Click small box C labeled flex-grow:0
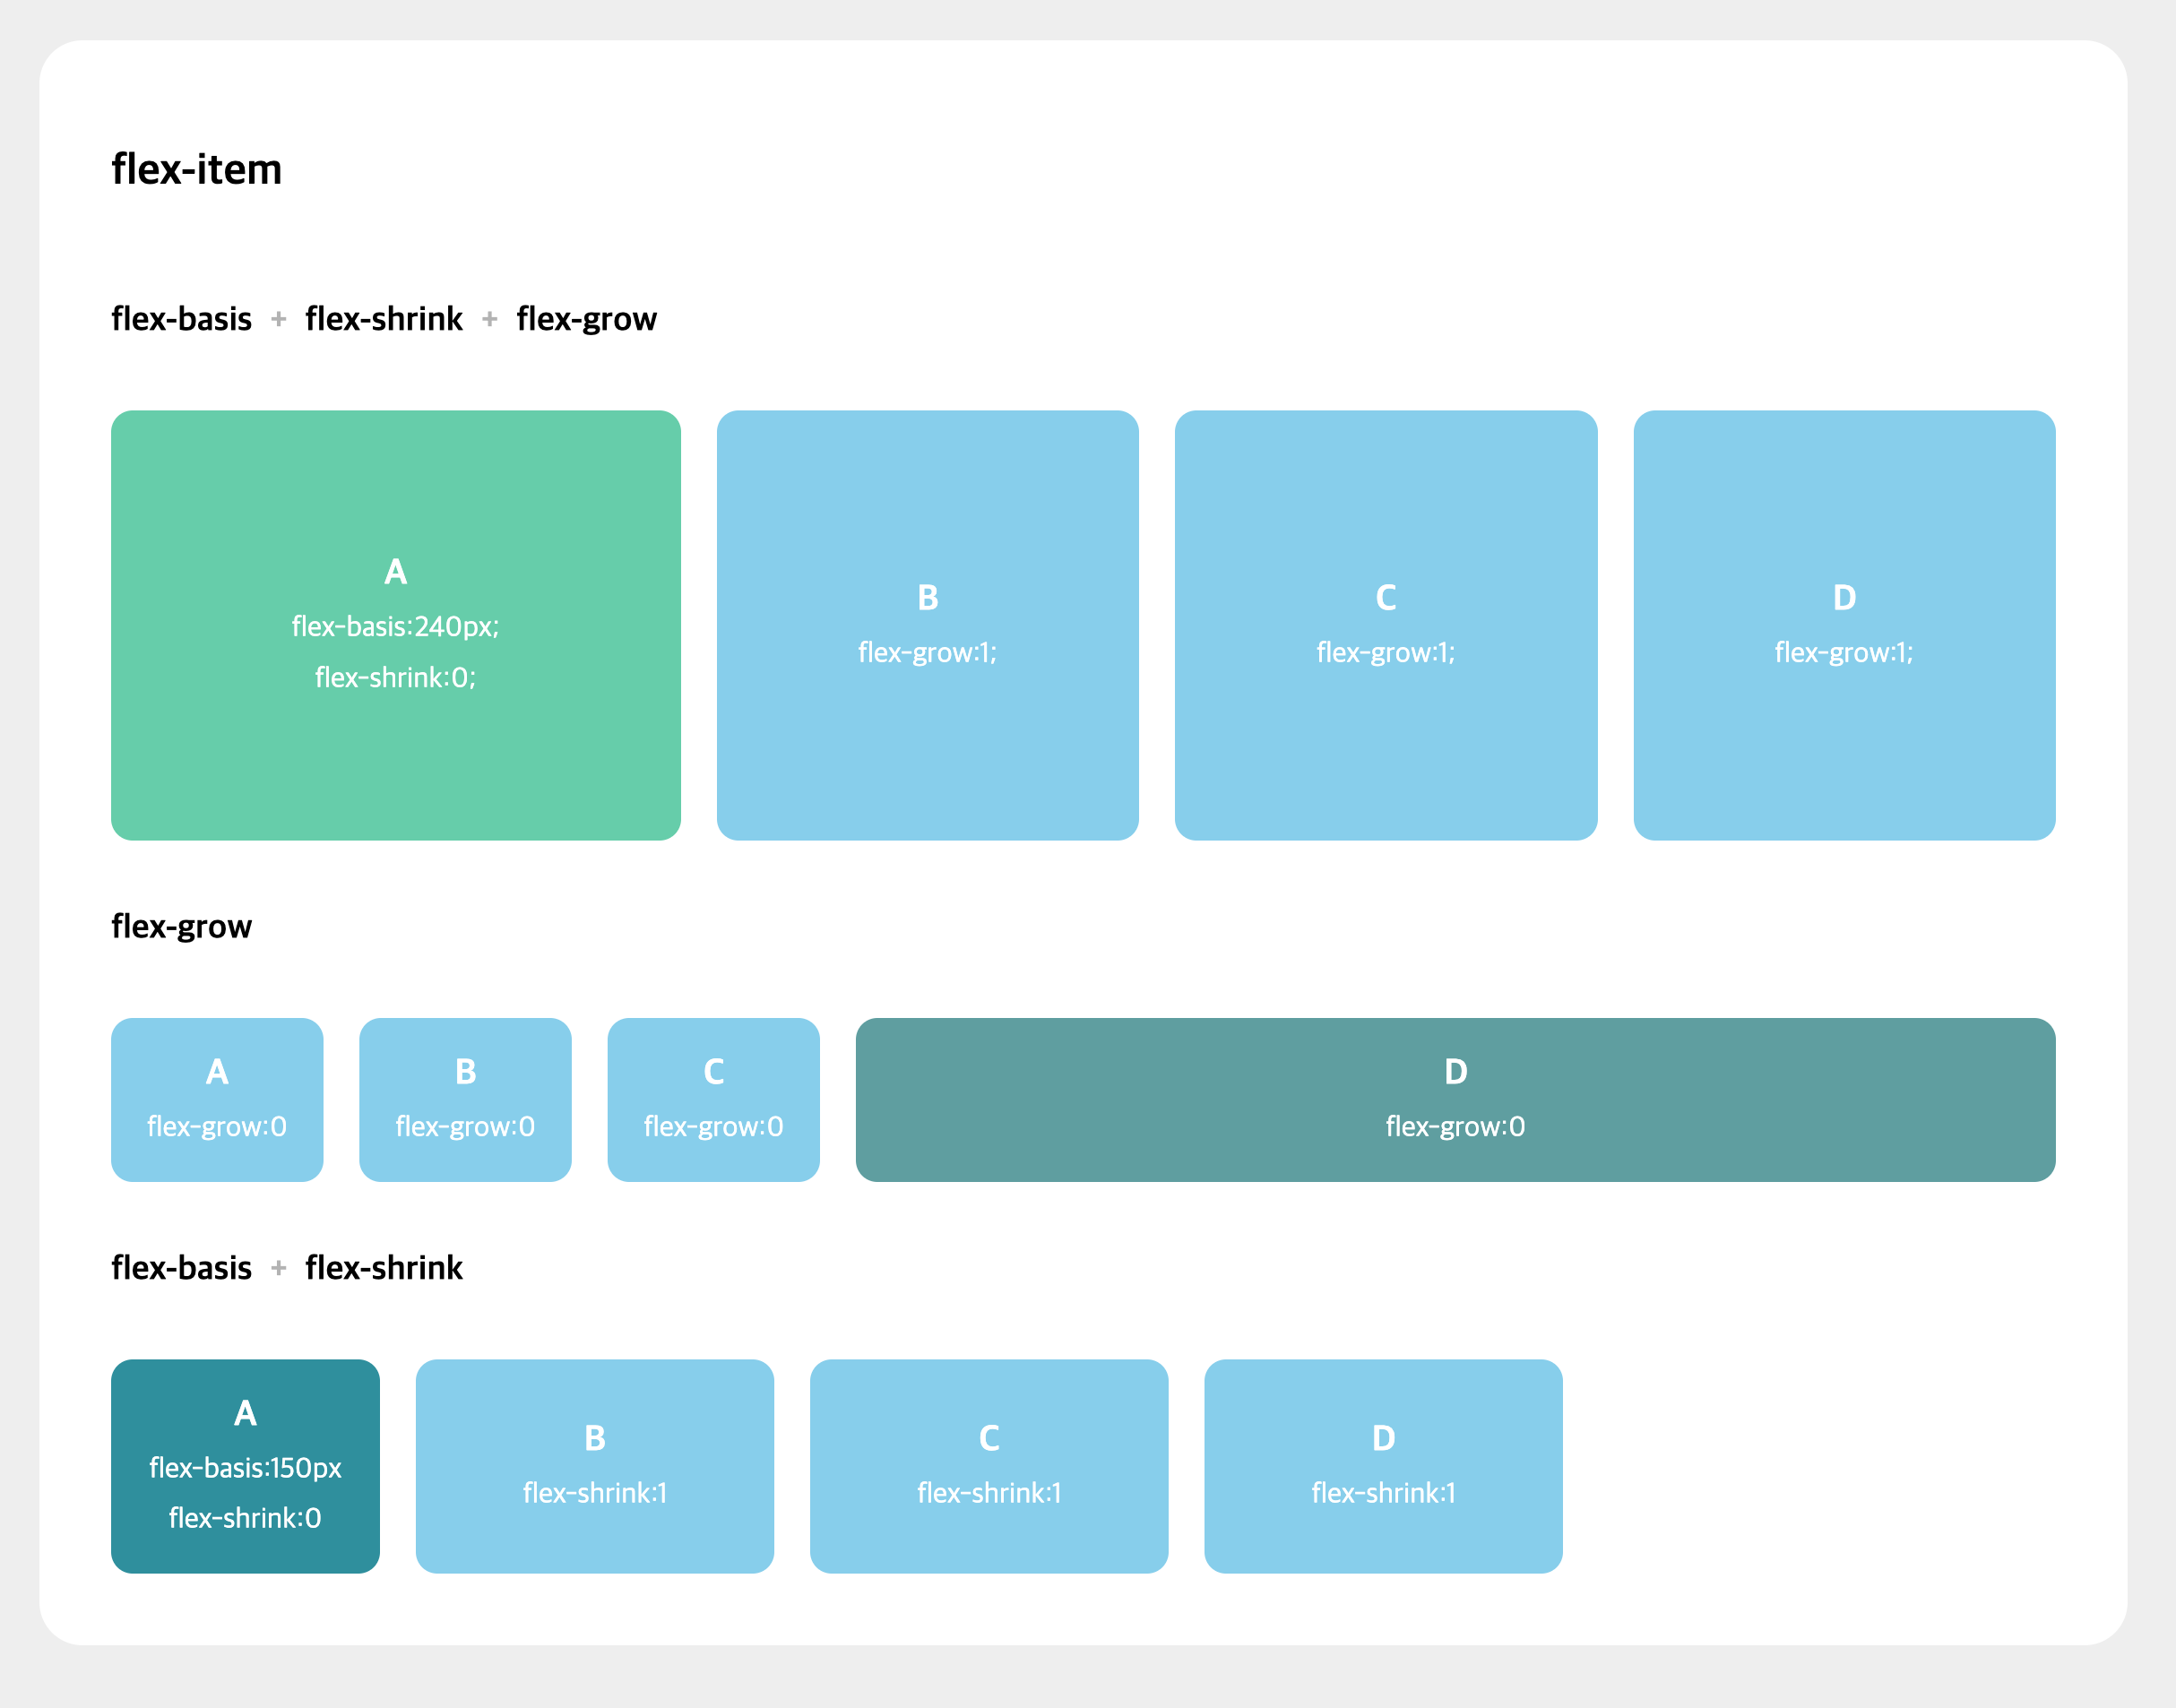The image size is (2176, 1708). [713, 1099]
